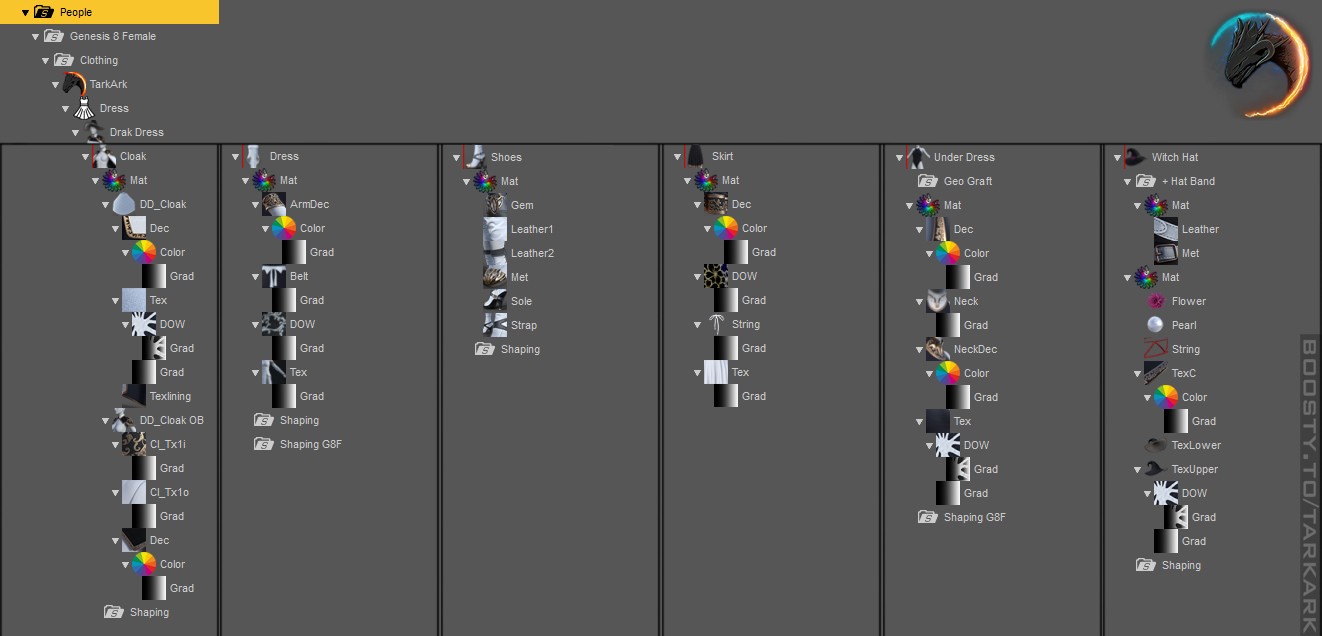Click the DD_Cloak preset icon

pyautogui.click(x=123, y=204)
